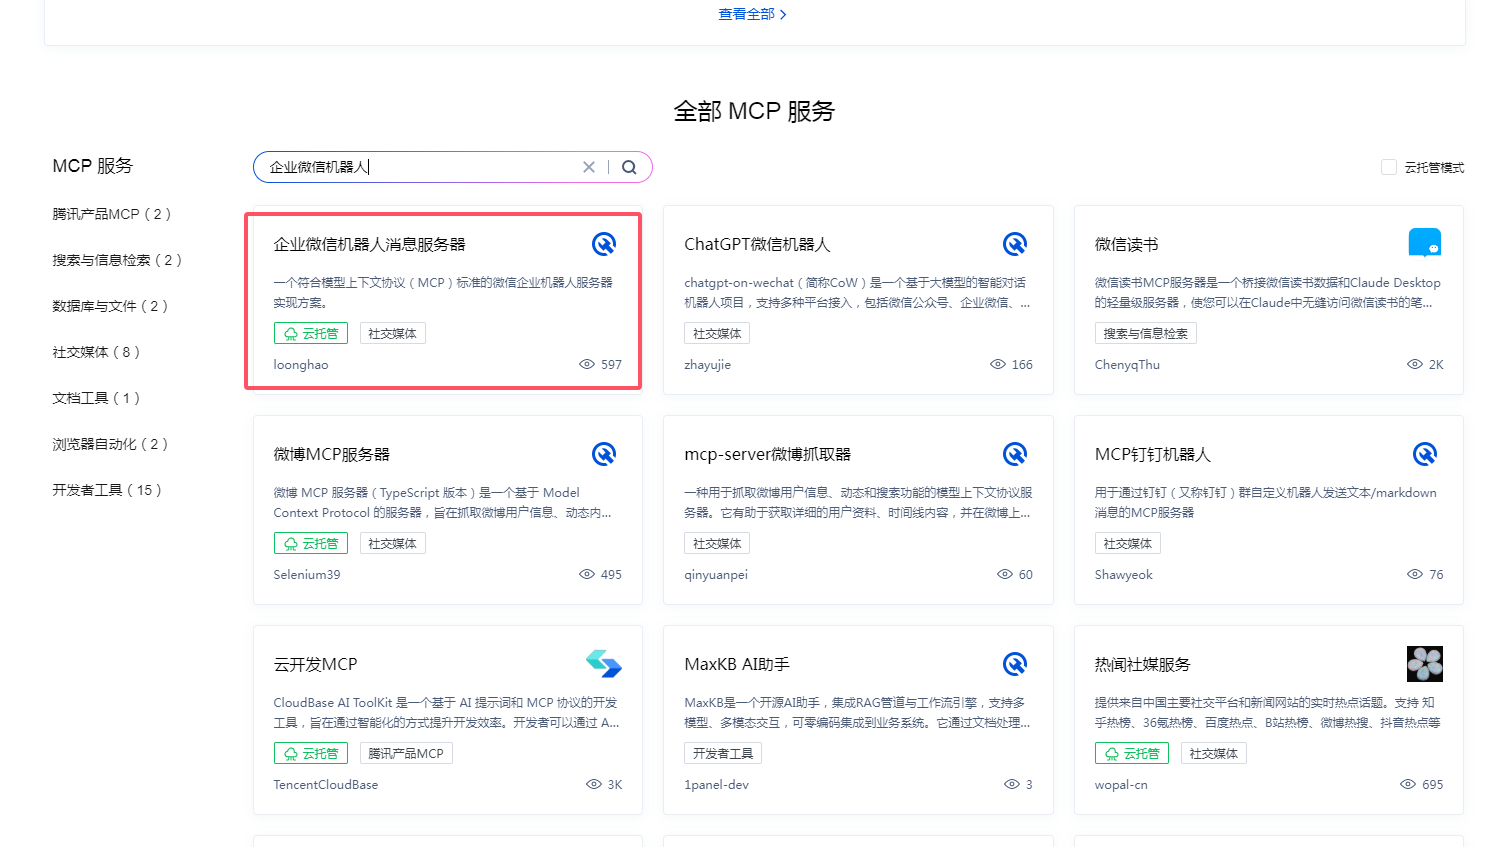Click author loonghao
1489x847 pixels.
301,365
